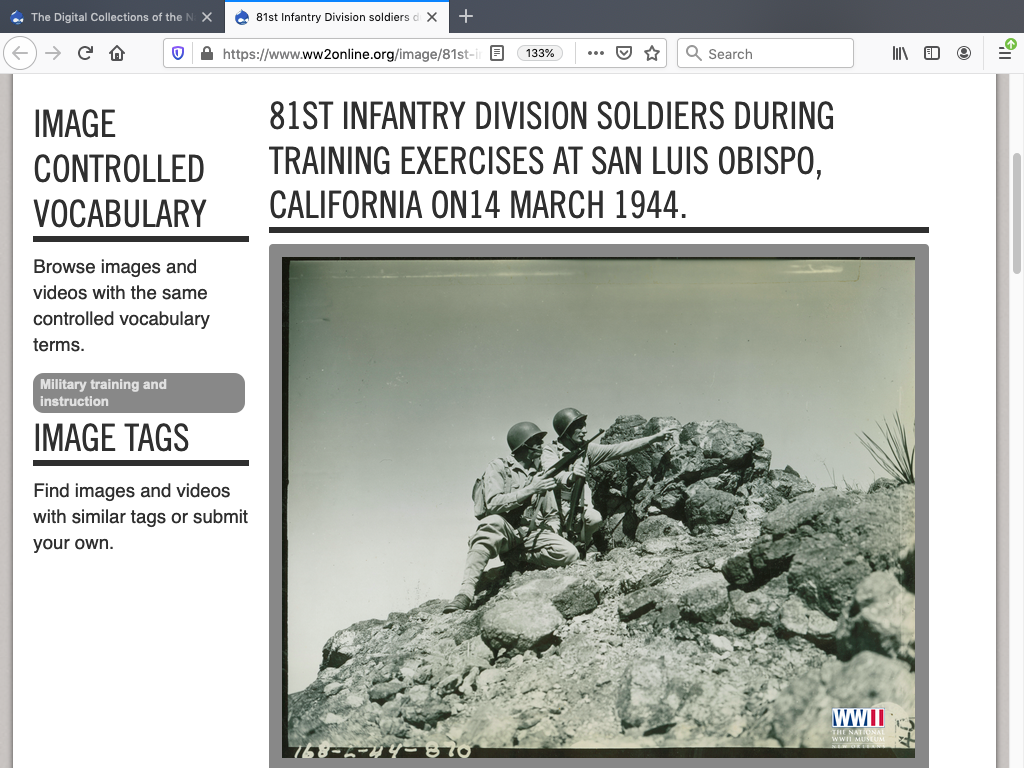Viewport: 1024px width, 768px height.
Task: Save this page to Pocket
Action: (x=623, y=54)
